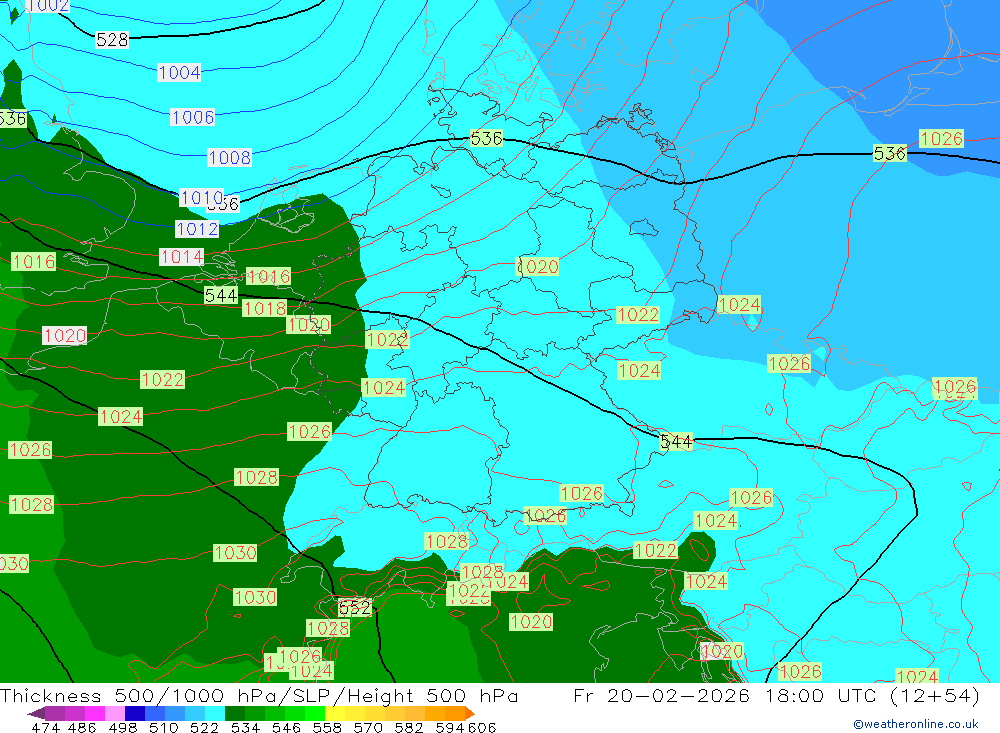
Task: Pick the darkest green legend swatch above 534
Action: (x=235, y=713)
